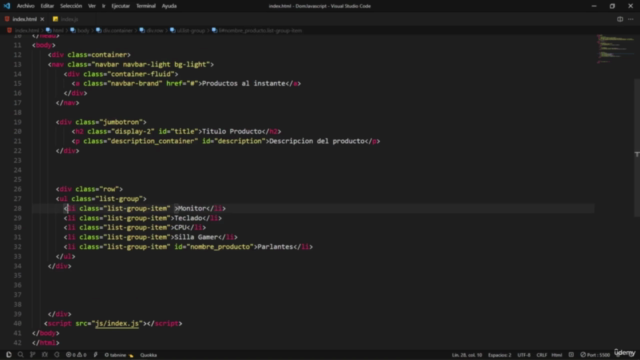The width and height of the screenshot is (640, 360).
Task: Click the VS Code logo icon
Action: pyautogui.click(x=7, y=6)
